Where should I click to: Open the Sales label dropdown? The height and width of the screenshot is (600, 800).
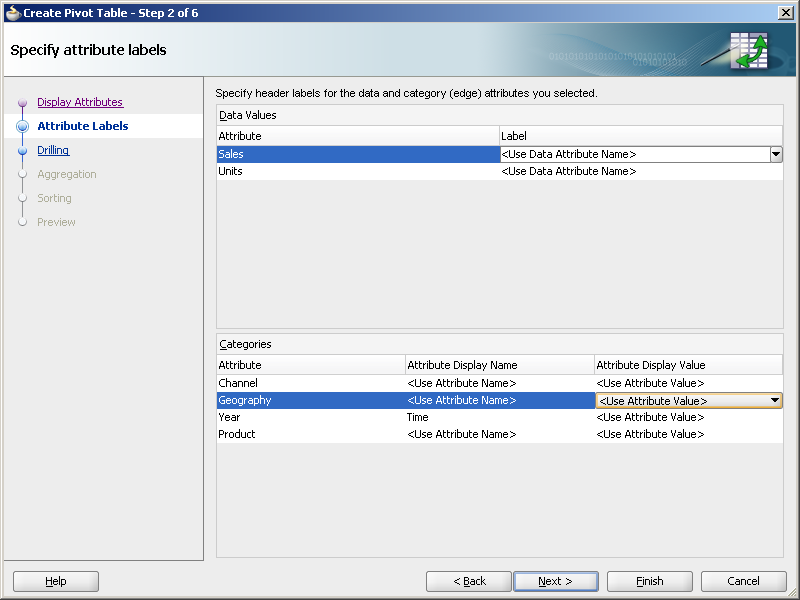coord(776,154)
